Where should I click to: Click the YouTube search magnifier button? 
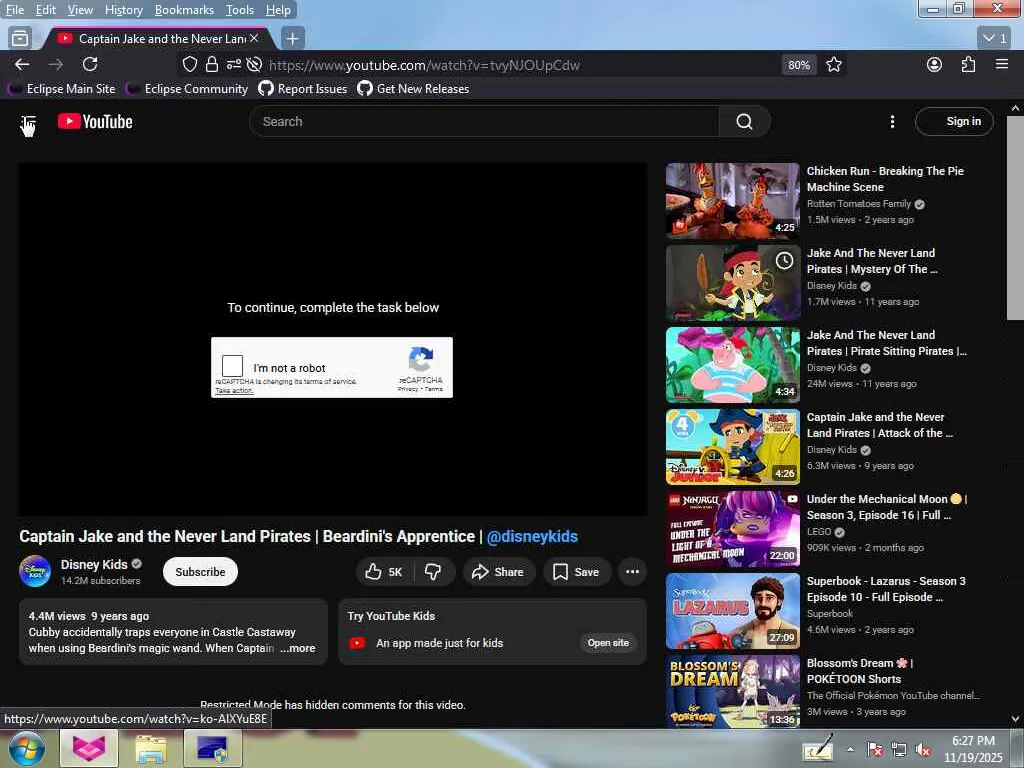click(744, 121)
